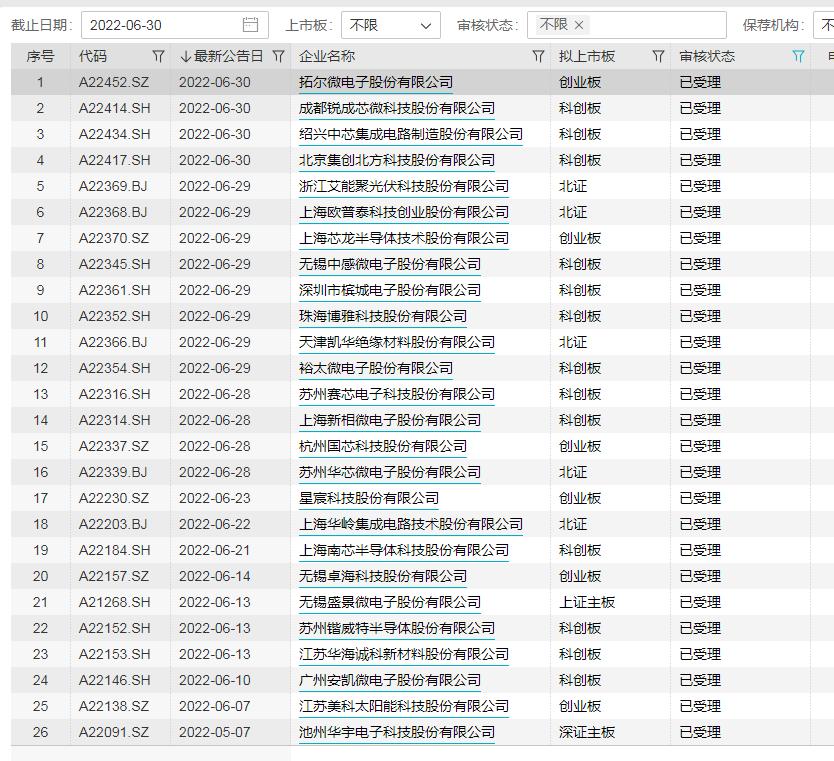
Task: Open 裕太微电子股份有限公司 link
Action: 376,369
